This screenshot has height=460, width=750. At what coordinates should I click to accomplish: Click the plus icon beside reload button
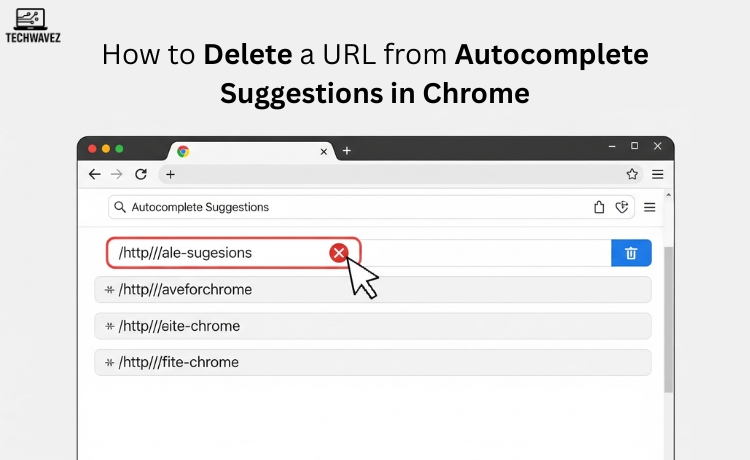point(170,174)
